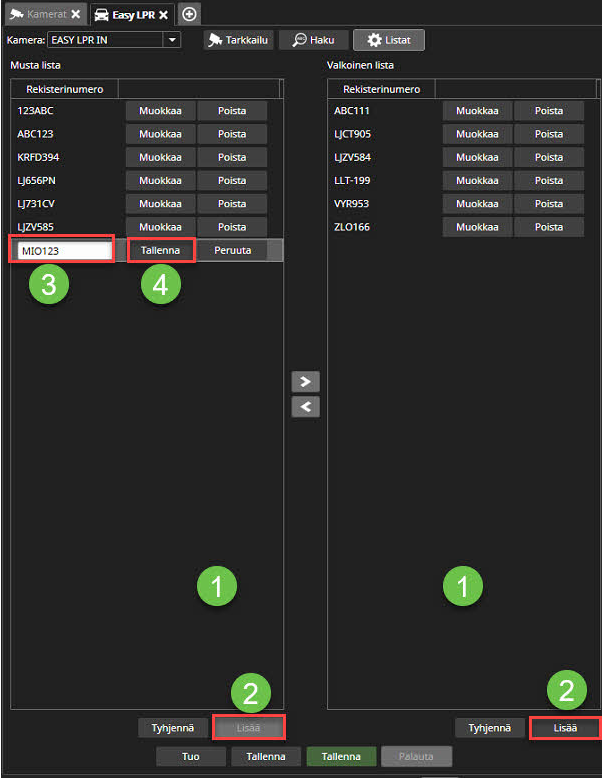
Task: Cancel row editing with Peruuta
Action: 232,250
